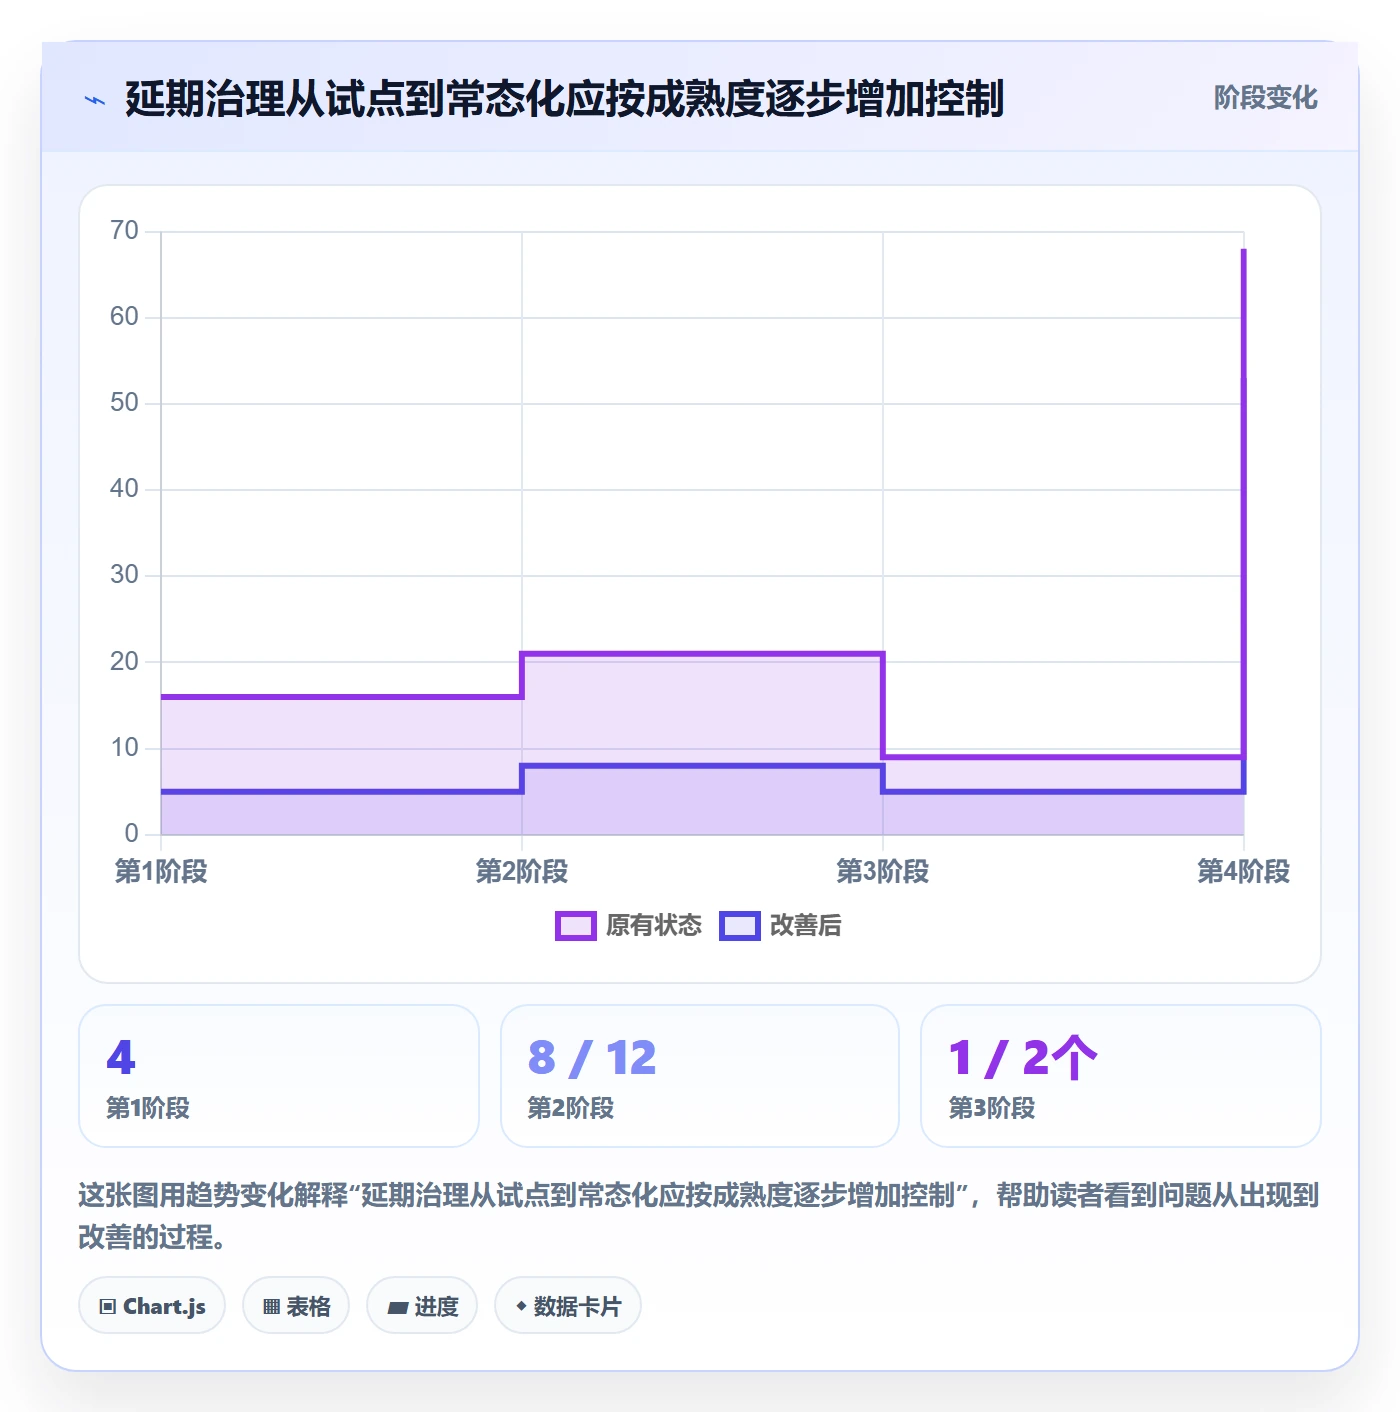Screen dimensions: 1400x1412
Task: Click the 第2阶段 x-axis label
Action: 522,872
